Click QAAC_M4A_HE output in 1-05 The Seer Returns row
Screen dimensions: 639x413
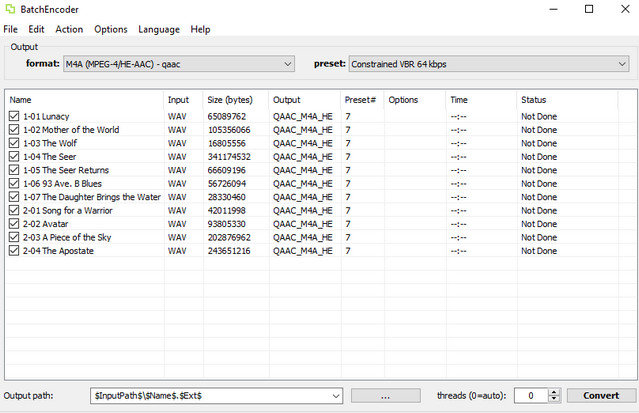(303, 170)
